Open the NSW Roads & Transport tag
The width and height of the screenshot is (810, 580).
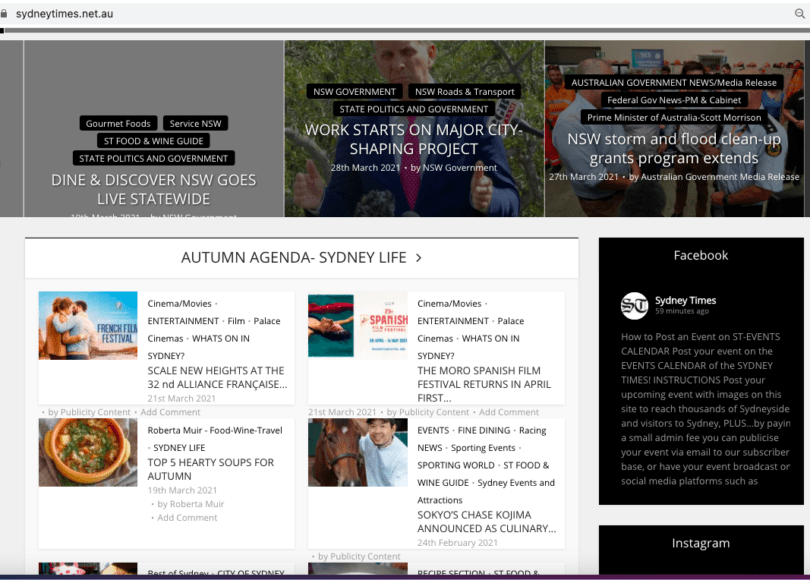pyautogui.click(x=465, y=91)
